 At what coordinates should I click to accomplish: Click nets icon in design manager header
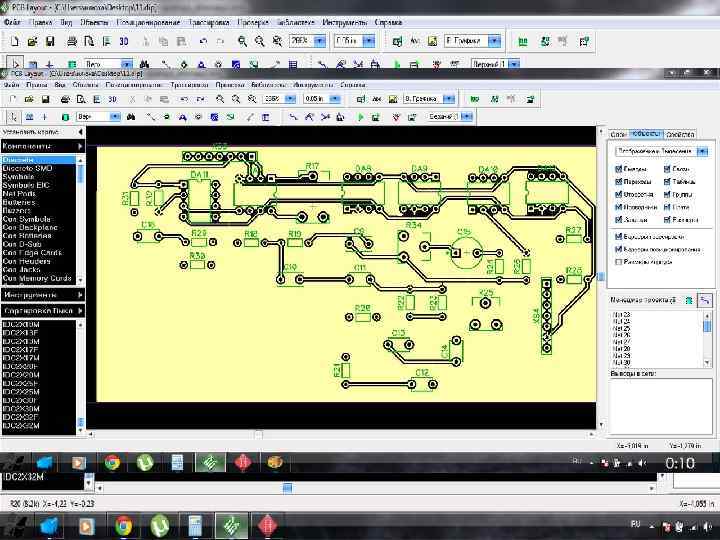pyautogui.click(x=705, y=300)
